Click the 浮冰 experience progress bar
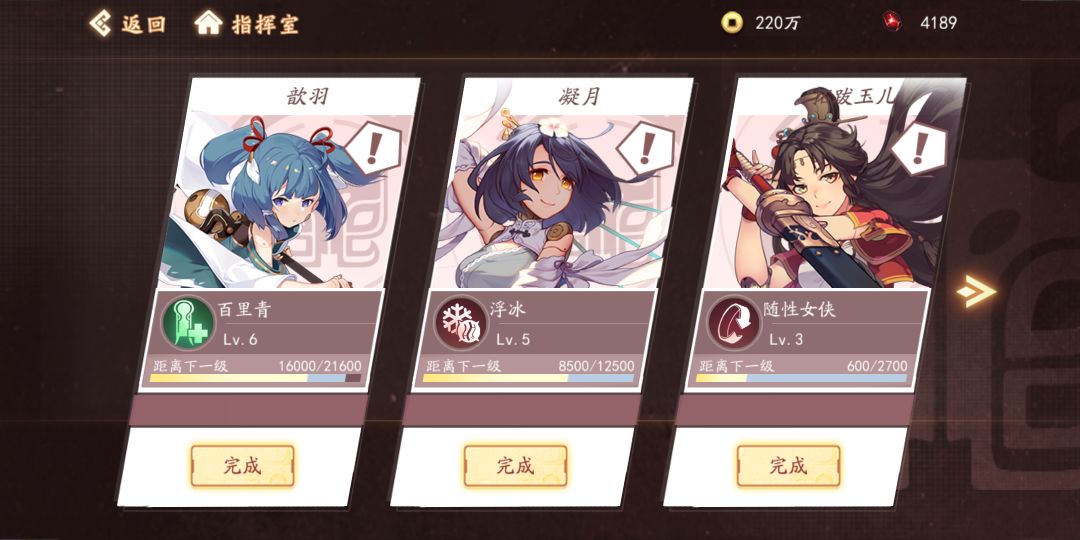Viewport: 1080px width, 540px height. [x=528, y=378]
